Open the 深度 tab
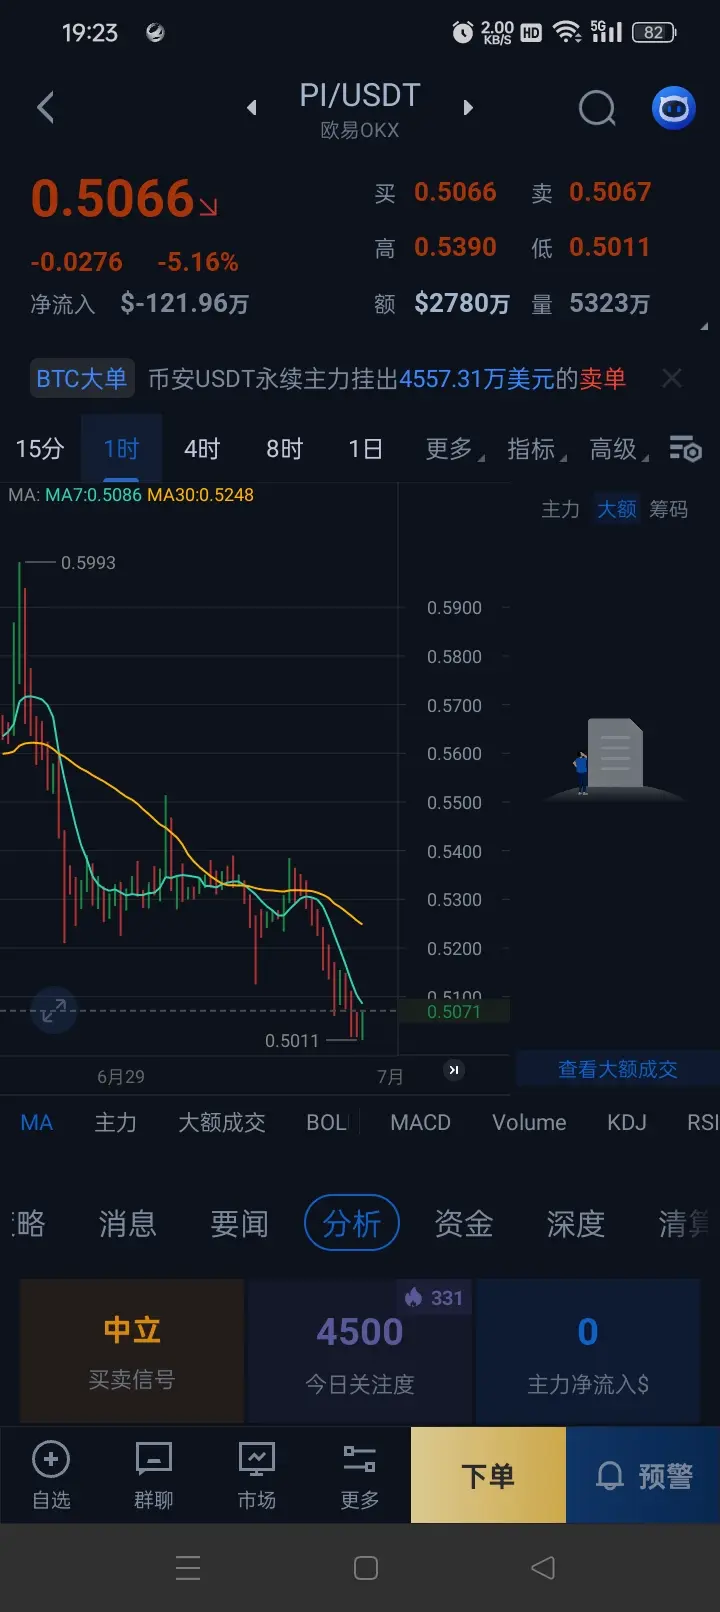This screenshot has height=1612, width=720. (576, 1223)
